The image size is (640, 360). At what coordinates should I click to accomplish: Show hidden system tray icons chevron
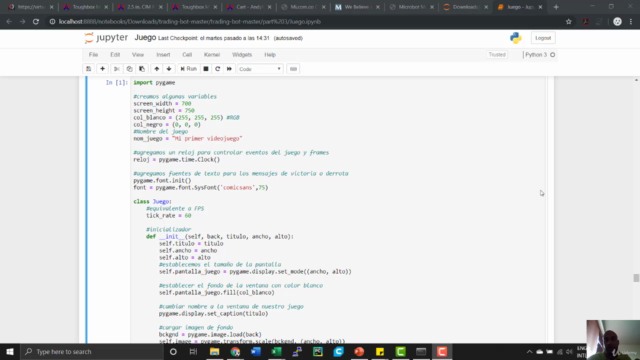529,351
